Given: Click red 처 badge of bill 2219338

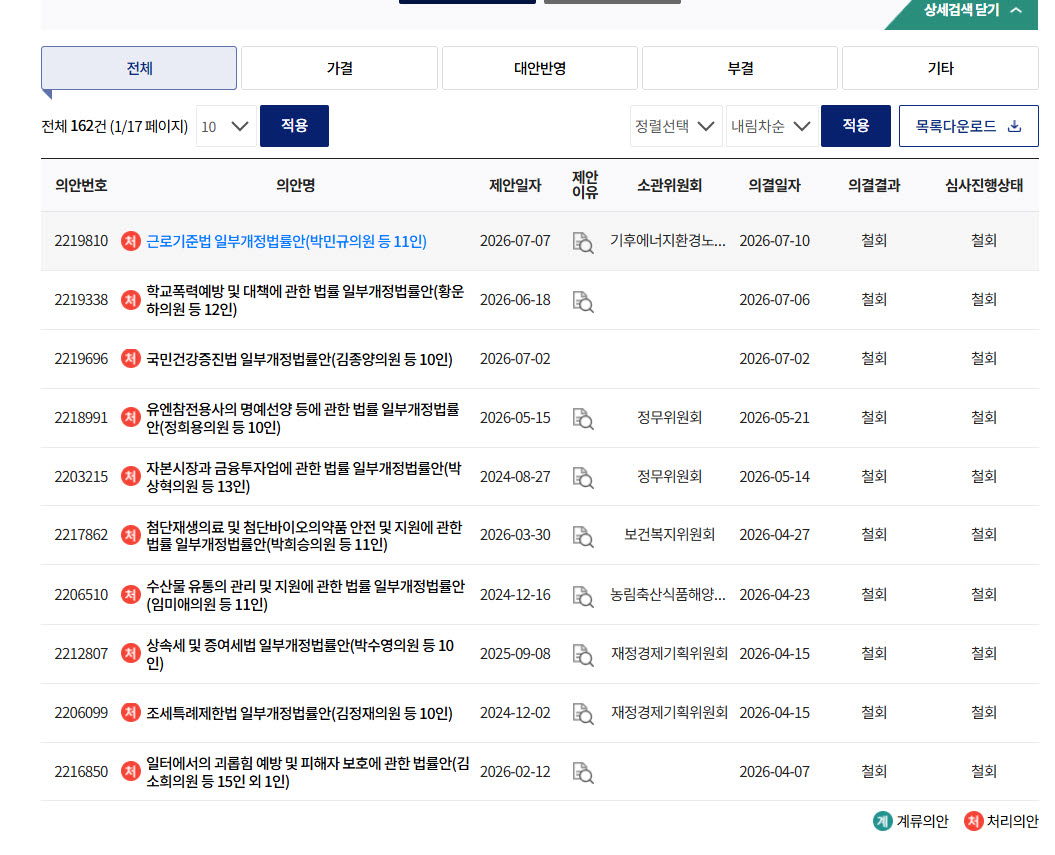Looking at the screenshot, I should point(131,299).
